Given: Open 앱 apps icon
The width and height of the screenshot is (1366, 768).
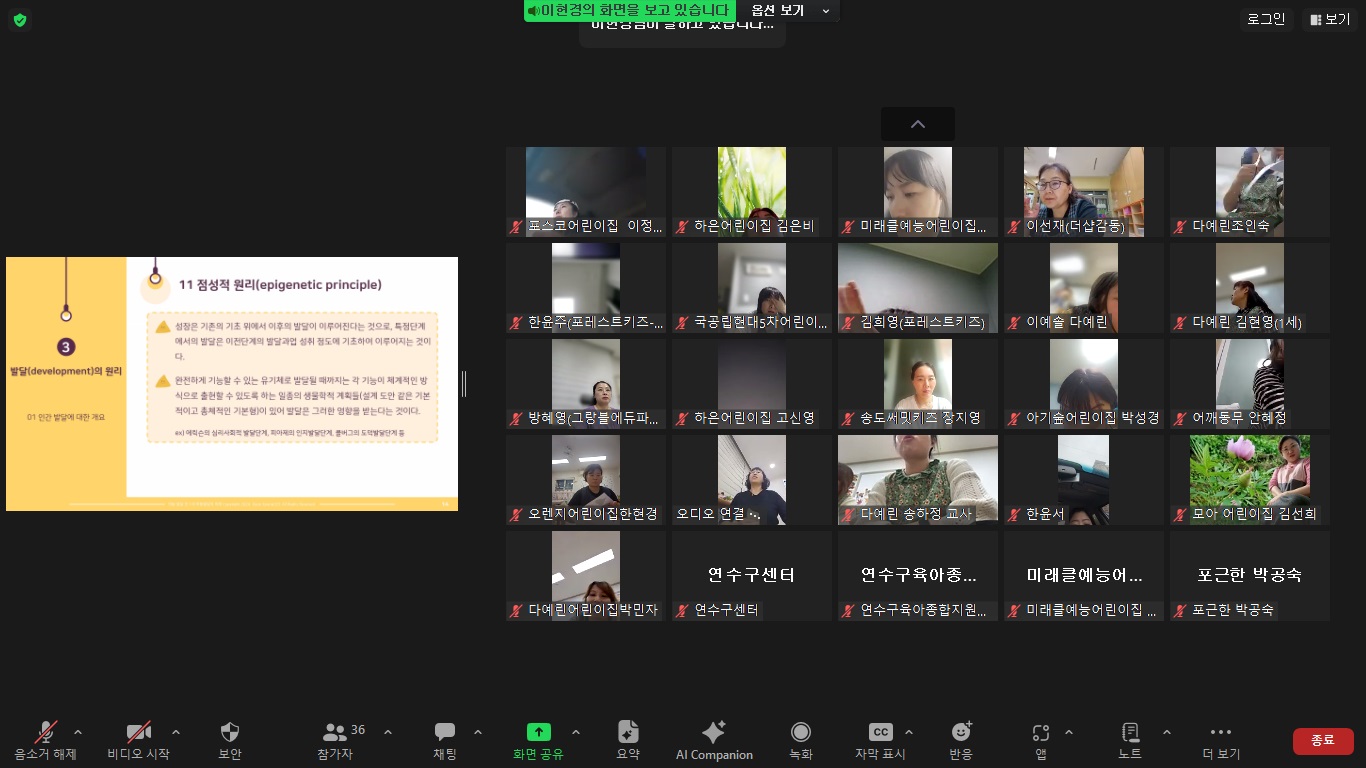Looking at the screenshot, I should (1041, 732).
